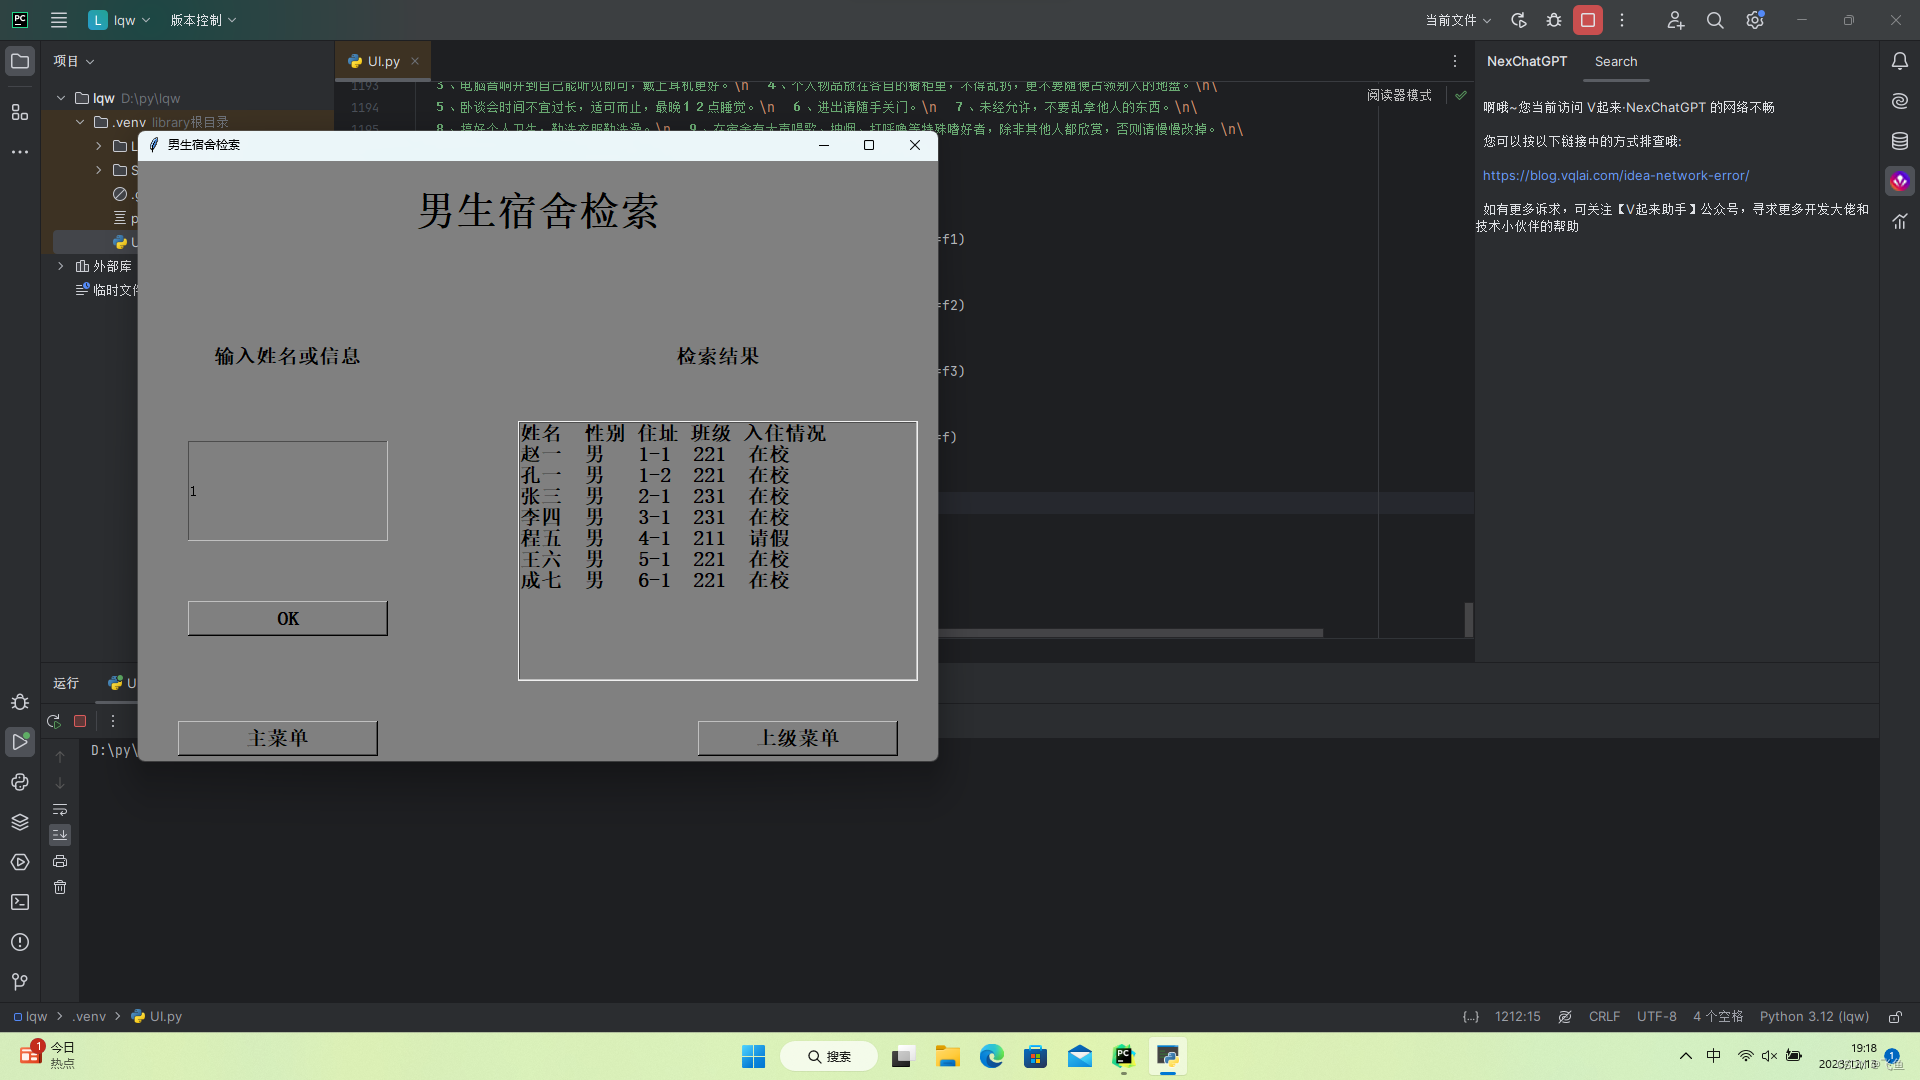This screenshot has width=1920, height=1080.
Task: Open Windows Start menu
Action: [754, 1056]
